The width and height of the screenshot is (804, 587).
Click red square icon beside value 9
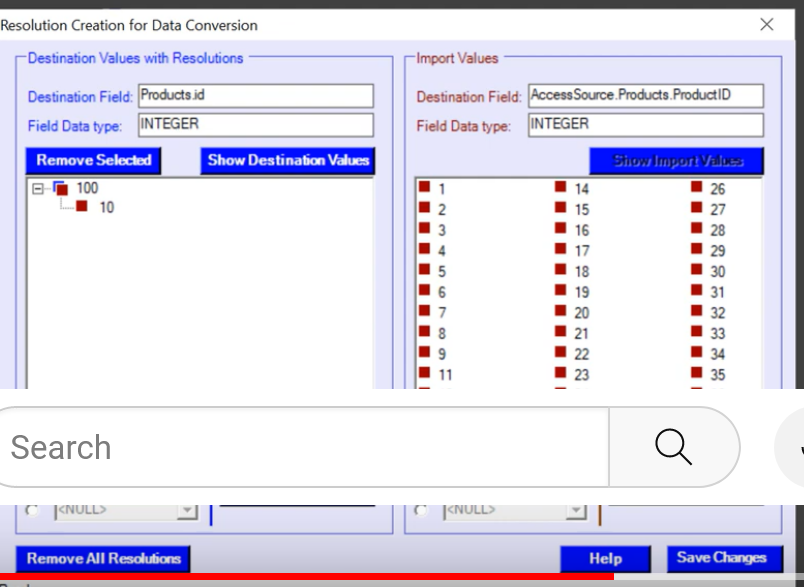425,353
